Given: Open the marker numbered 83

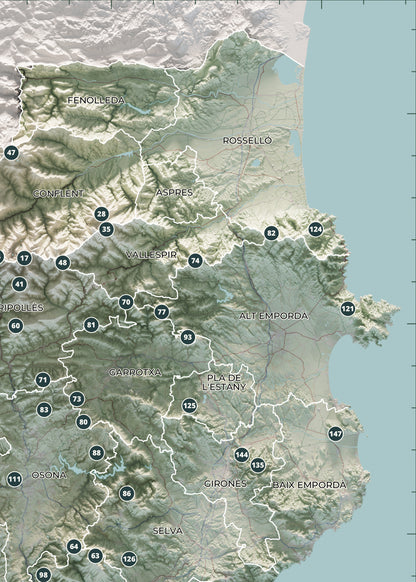Looking at the screenshot, I should [x=44, y=410].
